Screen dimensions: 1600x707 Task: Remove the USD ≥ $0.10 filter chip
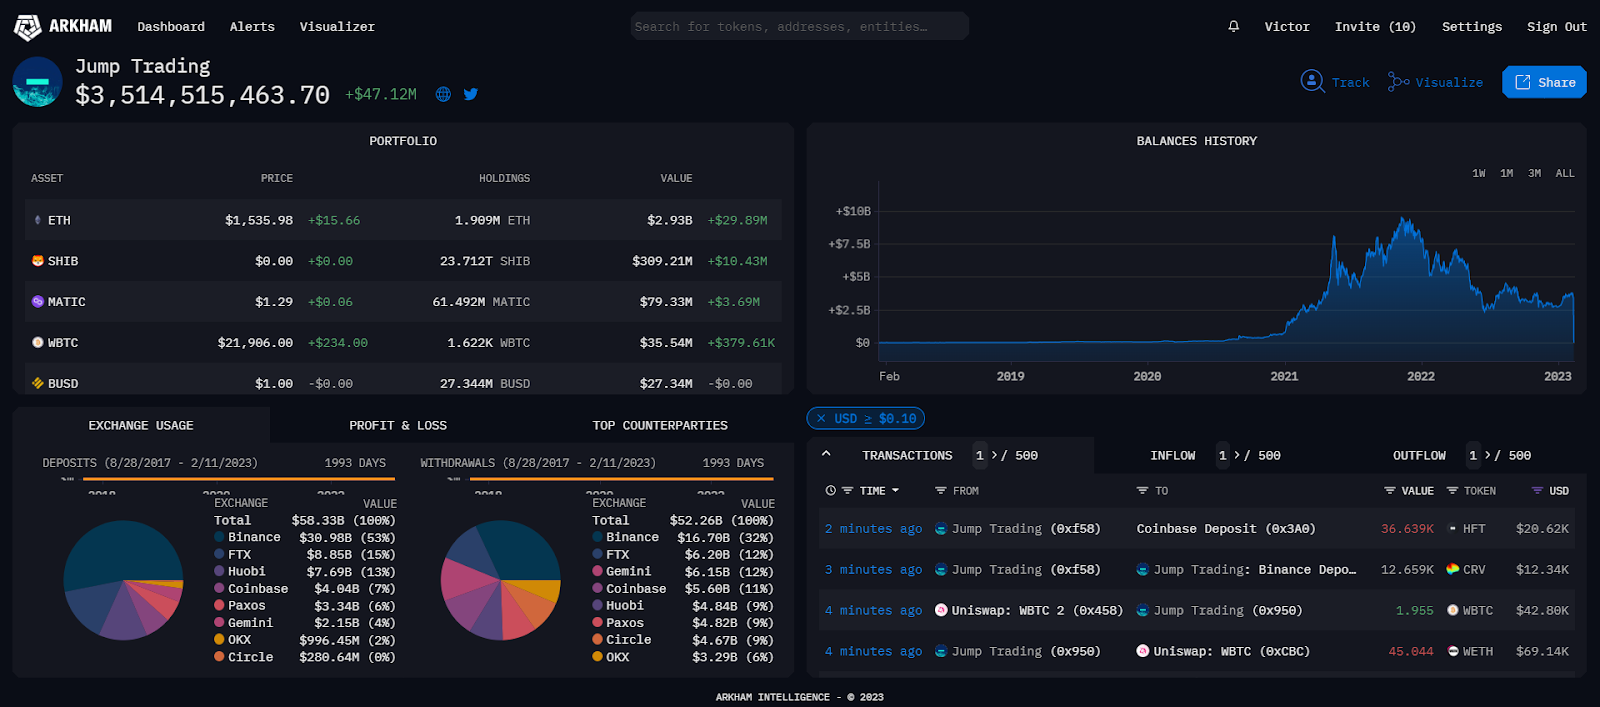[x=821, y=419]
